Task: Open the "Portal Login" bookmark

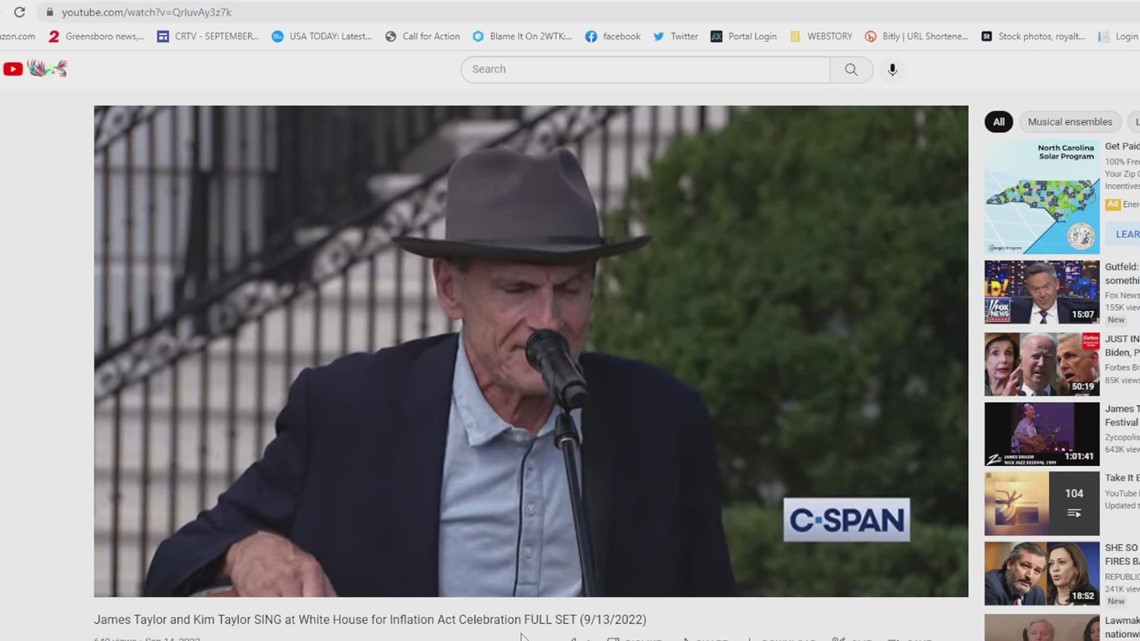Action: click(744, 36)
